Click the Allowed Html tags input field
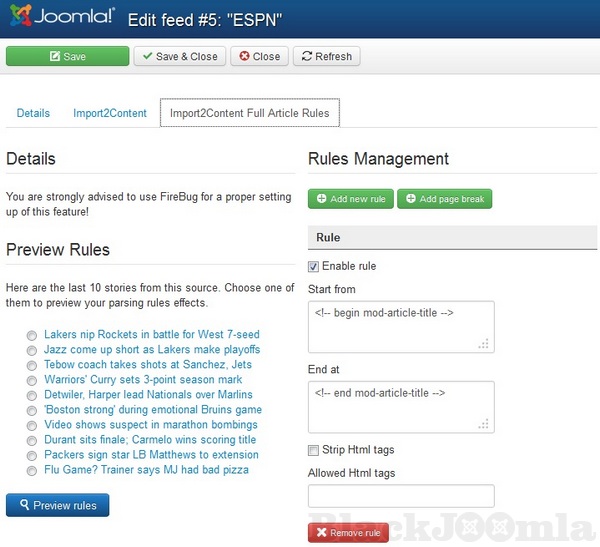Screen dimensions: 600x547 [400, 496]
